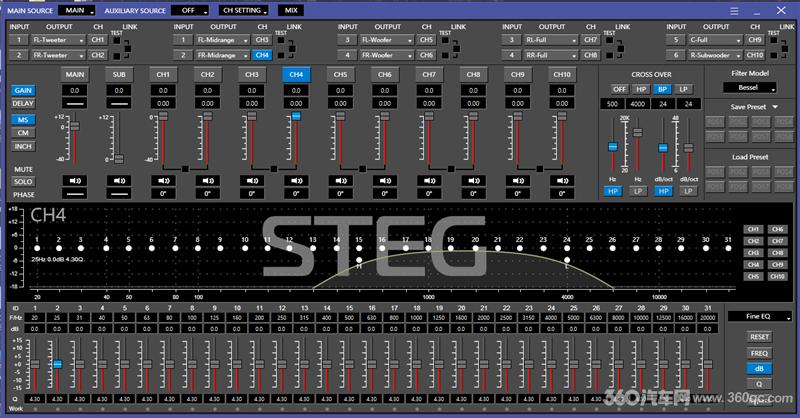The width and height of the screenshot is (800, 418).
Task: Toggle the link box for CH1 and CH2
Action: tap(128, 48)
